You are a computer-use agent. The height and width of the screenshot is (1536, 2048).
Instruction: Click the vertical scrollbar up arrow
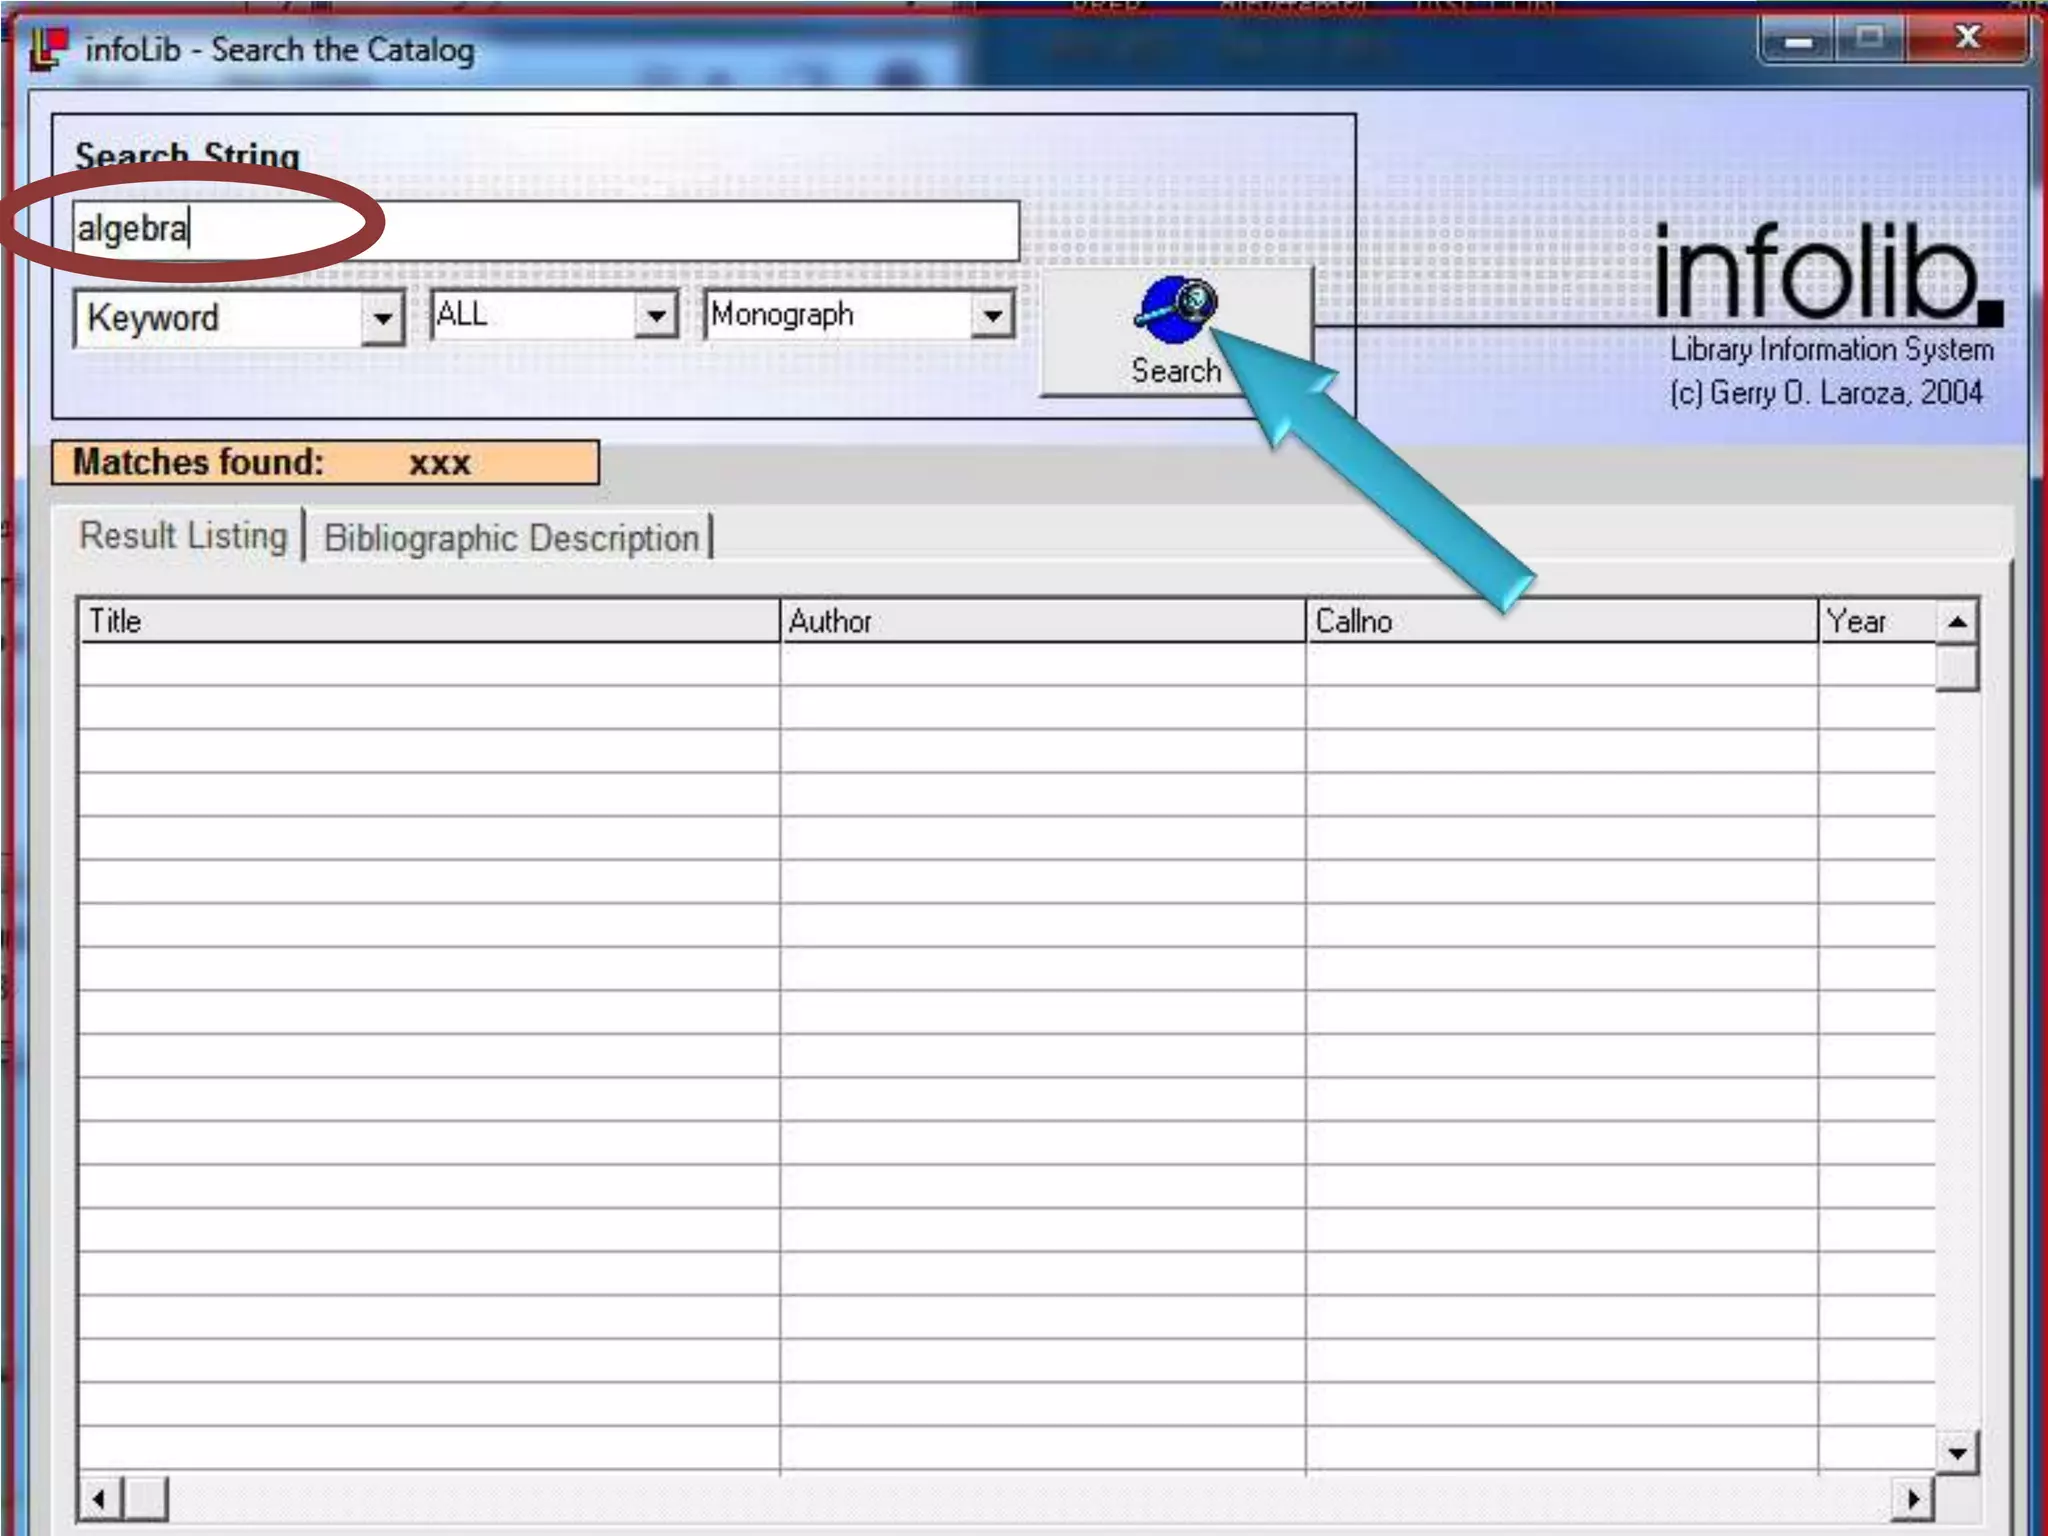point(1957,623)
